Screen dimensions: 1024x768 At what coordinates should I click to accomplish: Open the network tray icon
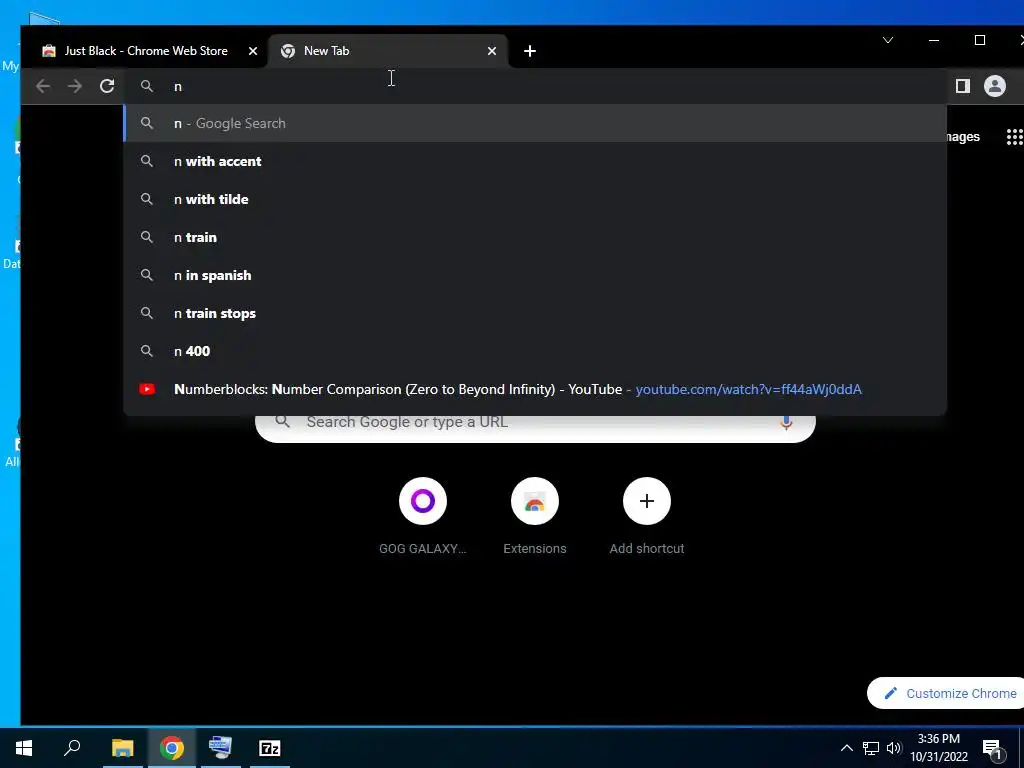point(871,748)
